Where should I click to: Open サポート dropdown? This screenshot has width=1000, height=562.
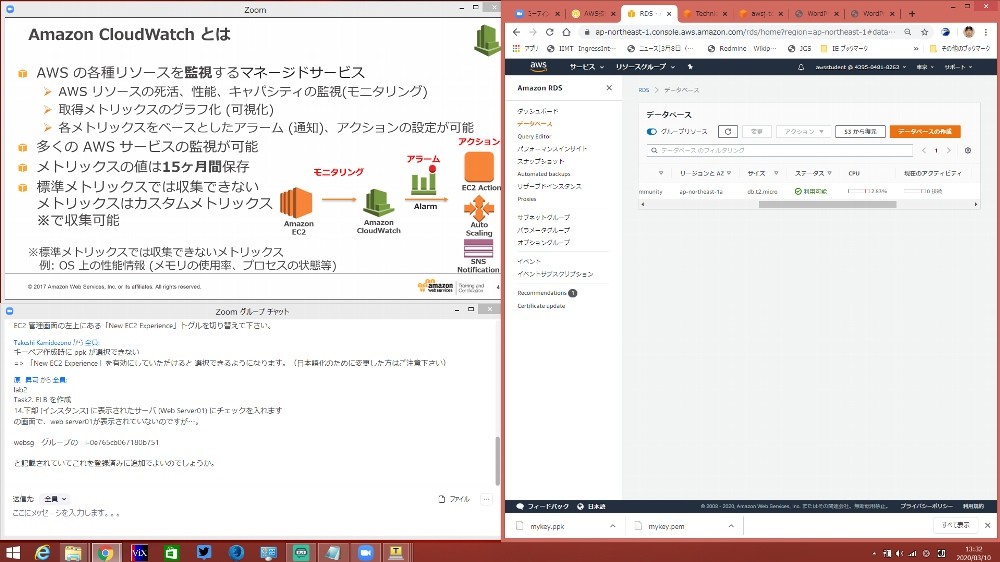point(959,67)
